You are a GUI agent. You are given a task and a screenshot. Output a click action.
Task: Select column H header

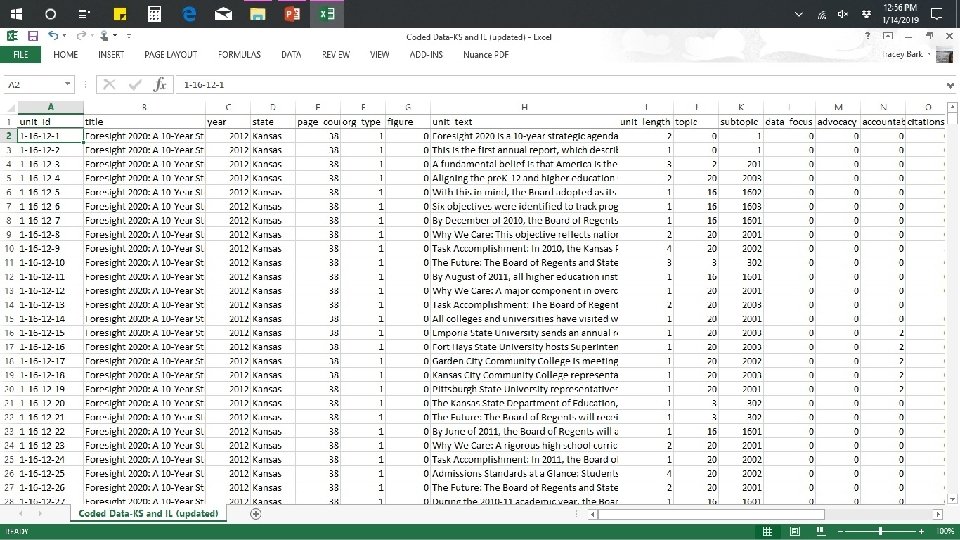524,107
